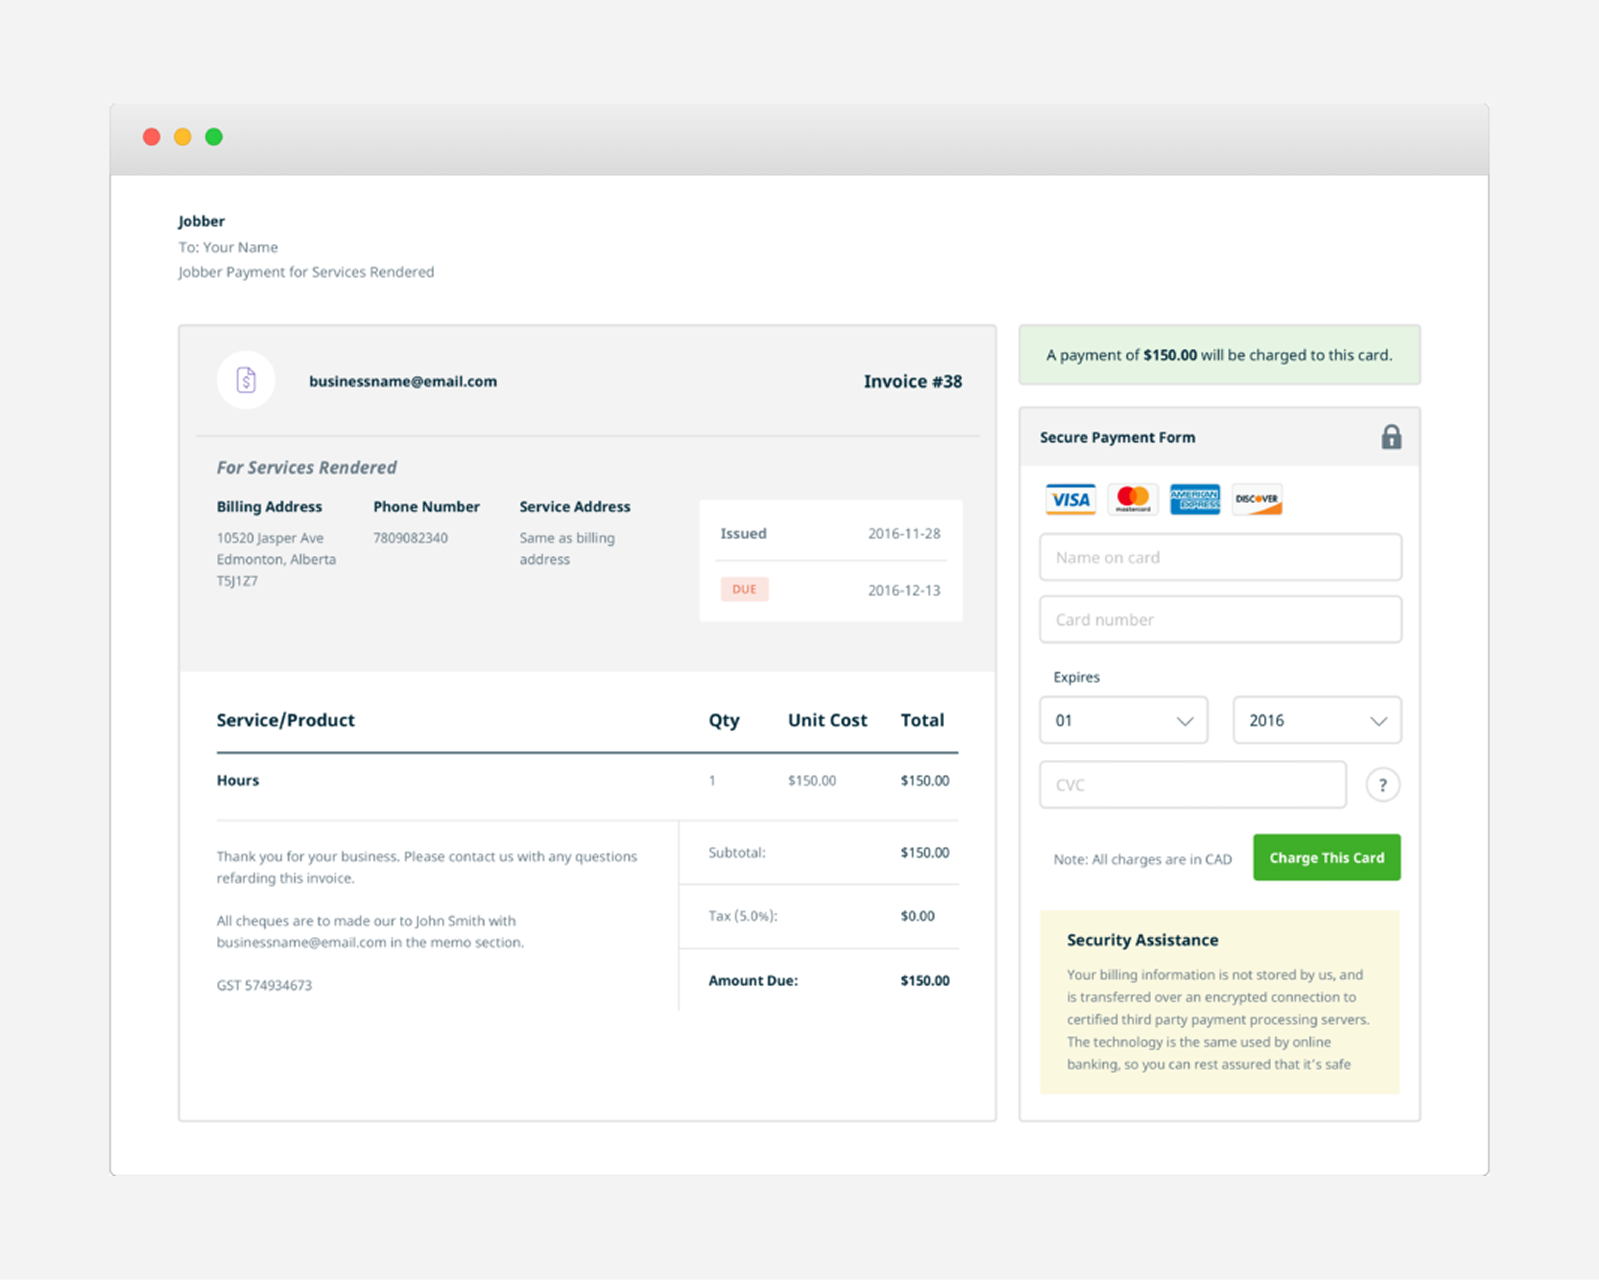Click the green payment amount notice banner

(1219, 355)
